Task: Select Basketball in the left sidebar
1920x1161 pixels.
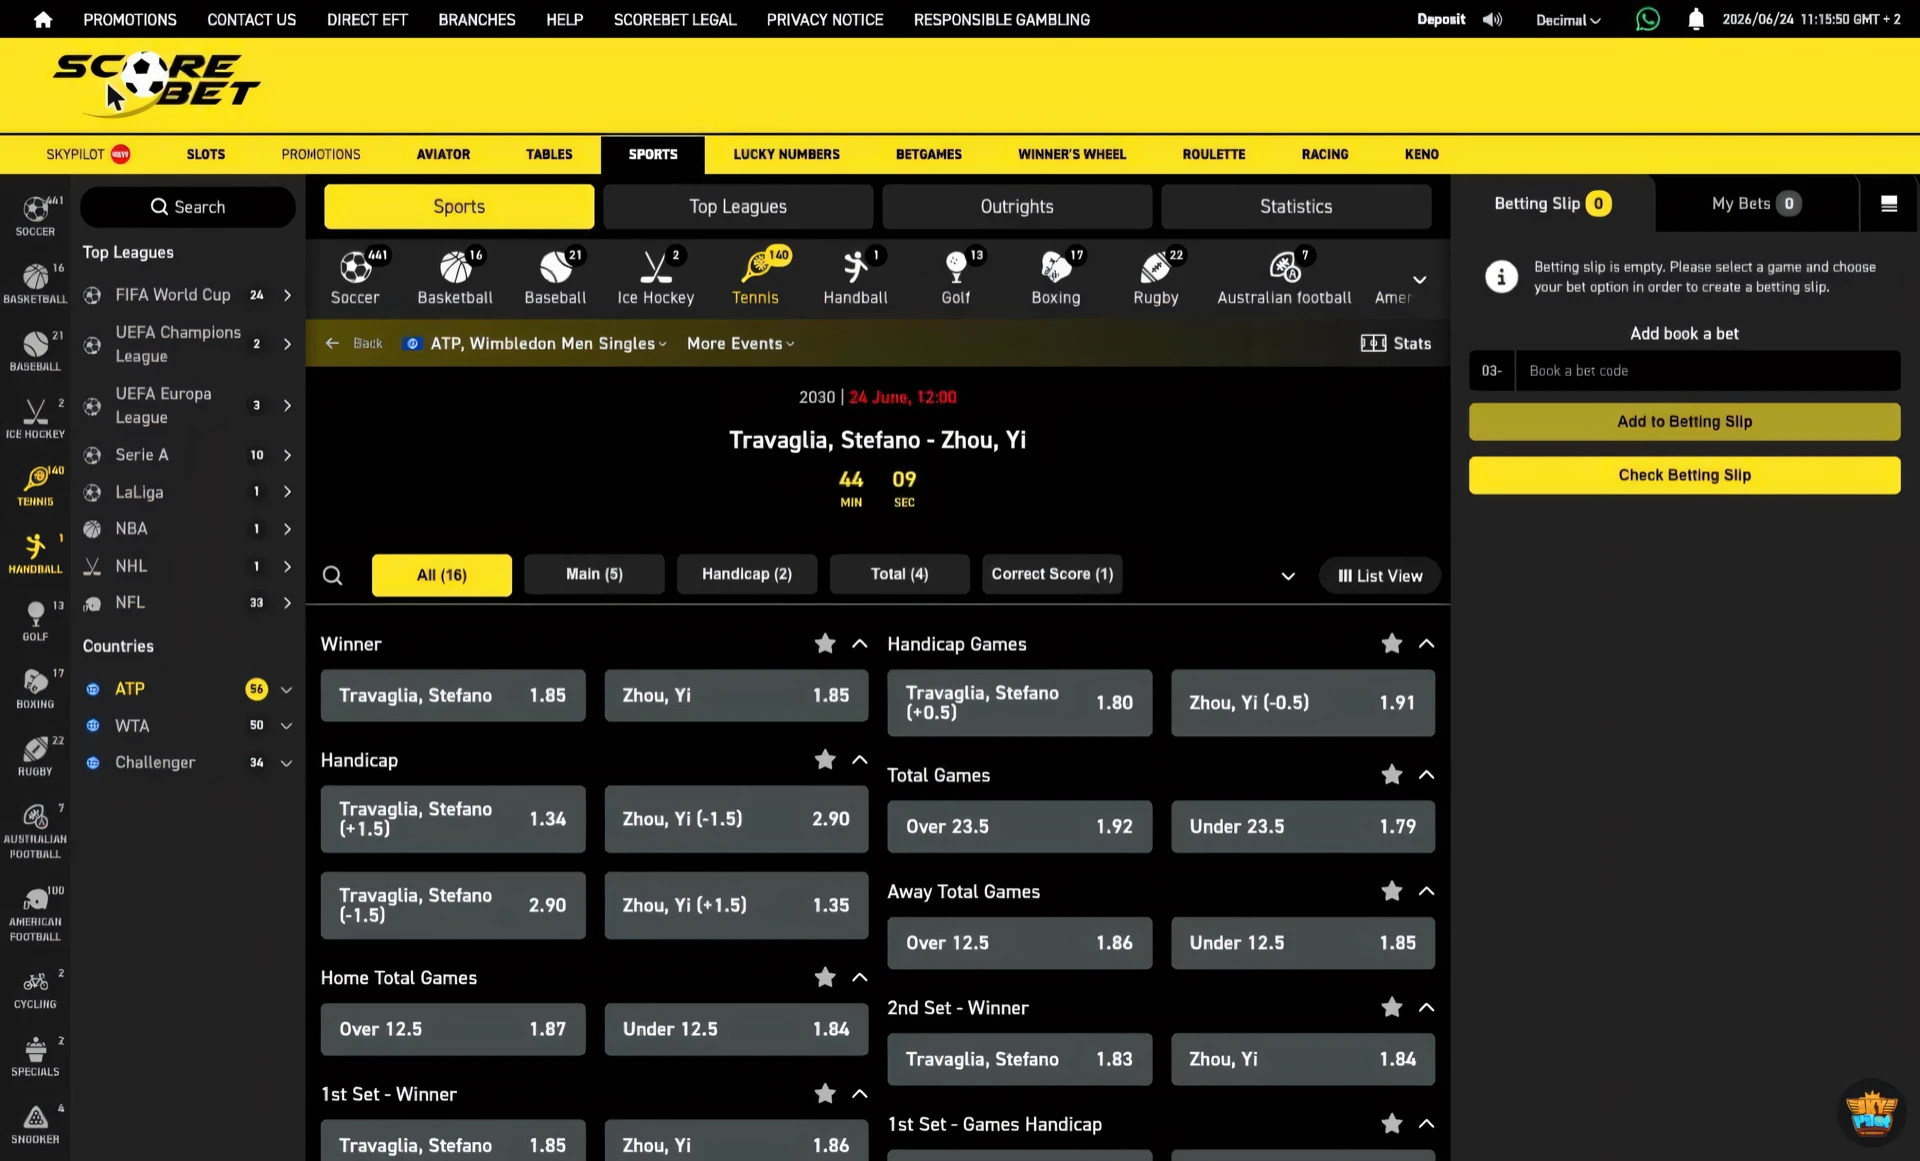Action: pos(35,283)
